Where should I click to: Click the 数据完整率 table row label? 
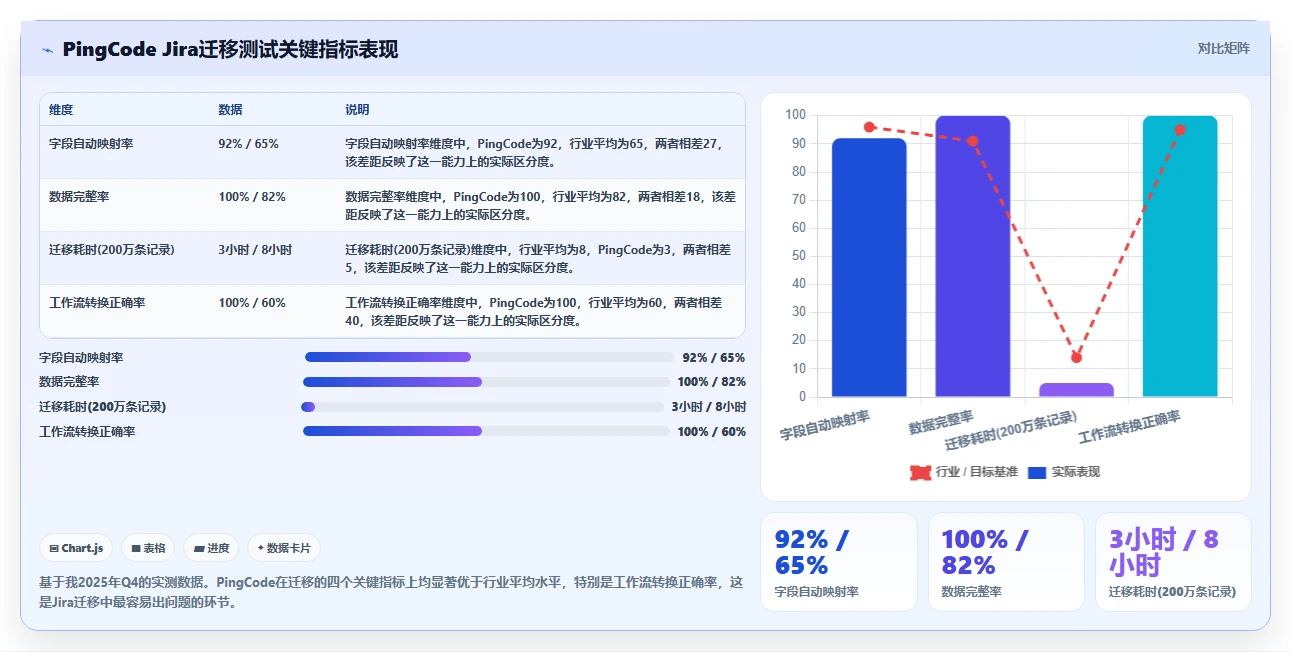(x=79, y=197)
